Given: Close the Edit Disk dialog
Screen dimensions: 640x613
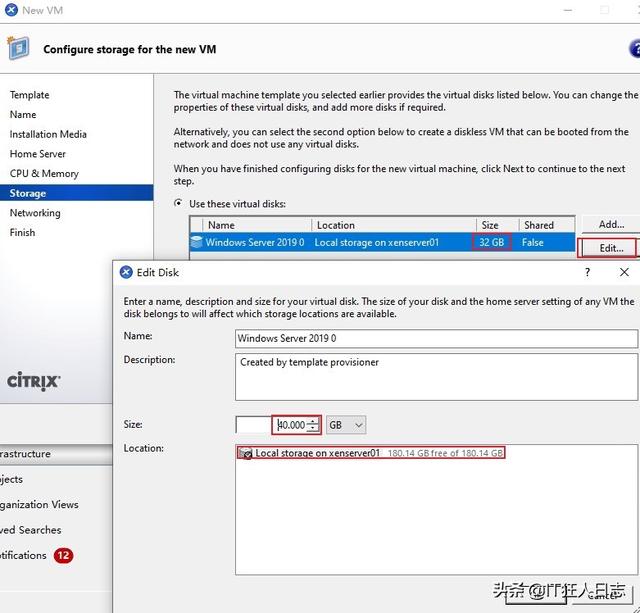Looking at the screenshot, I should (x=624, y=272).
